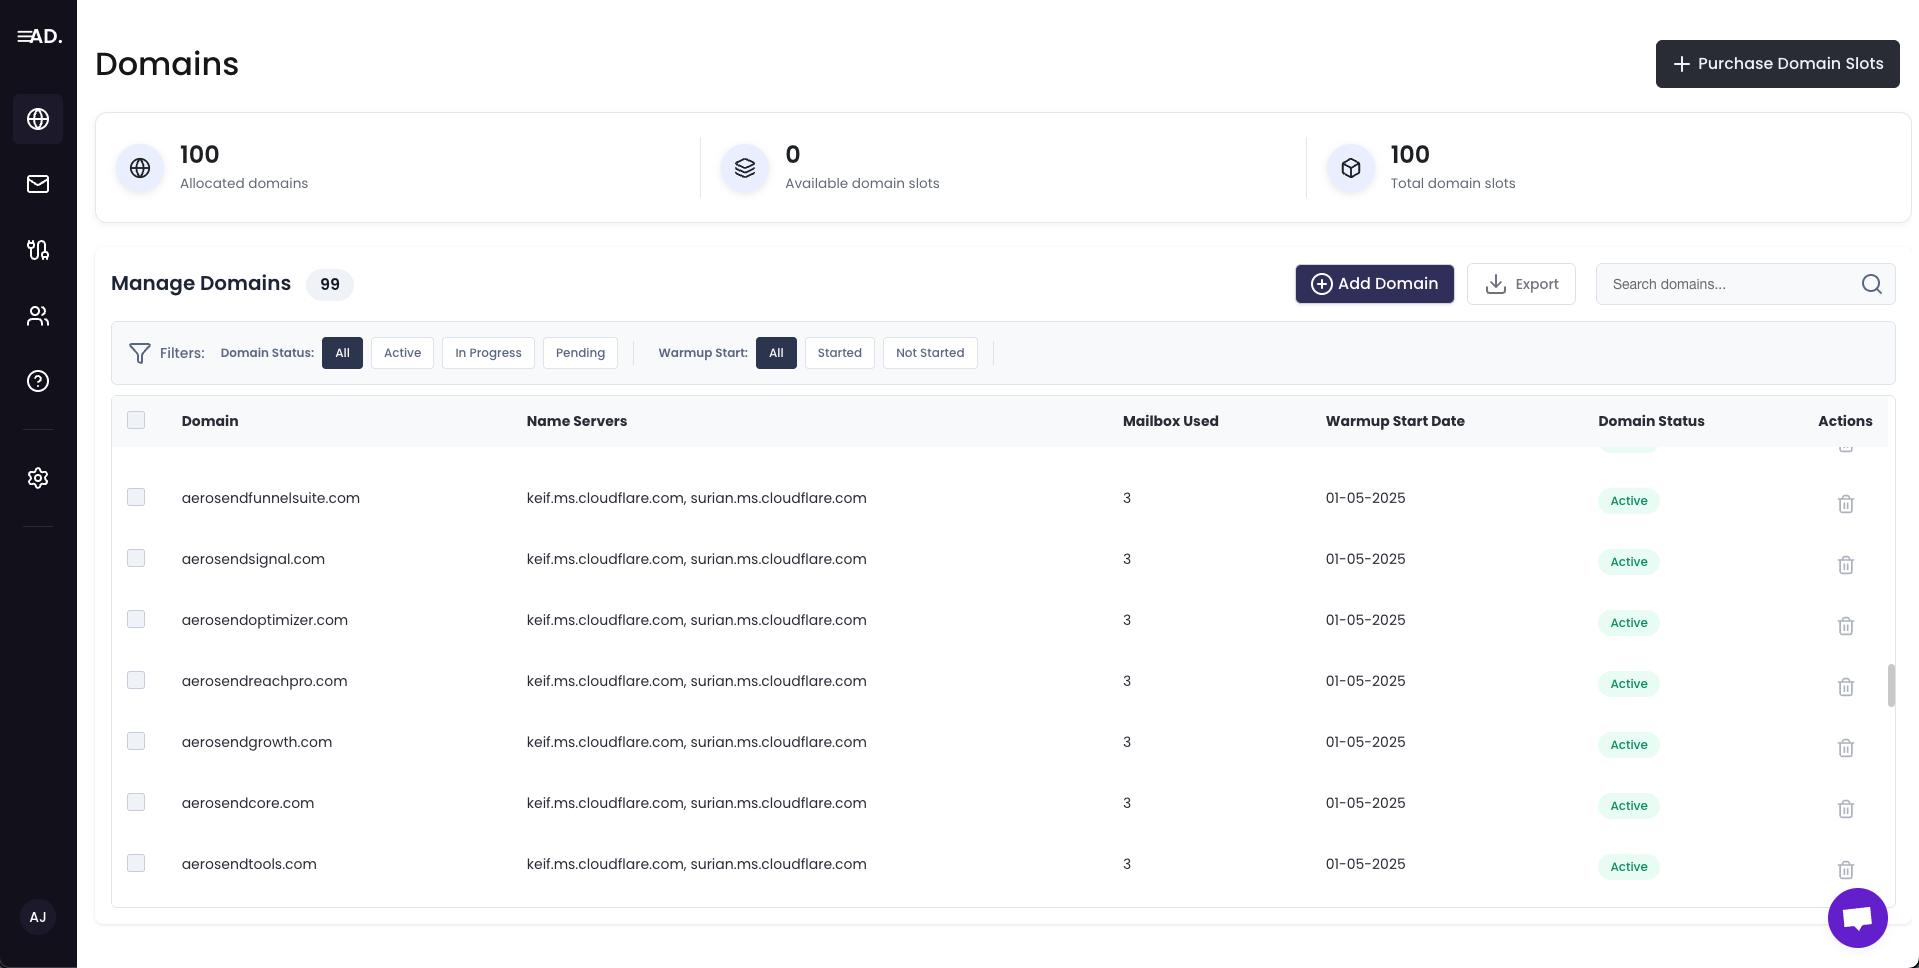
Task: Delete aerosendsignal.com using trash icon
Action: 1845,565
